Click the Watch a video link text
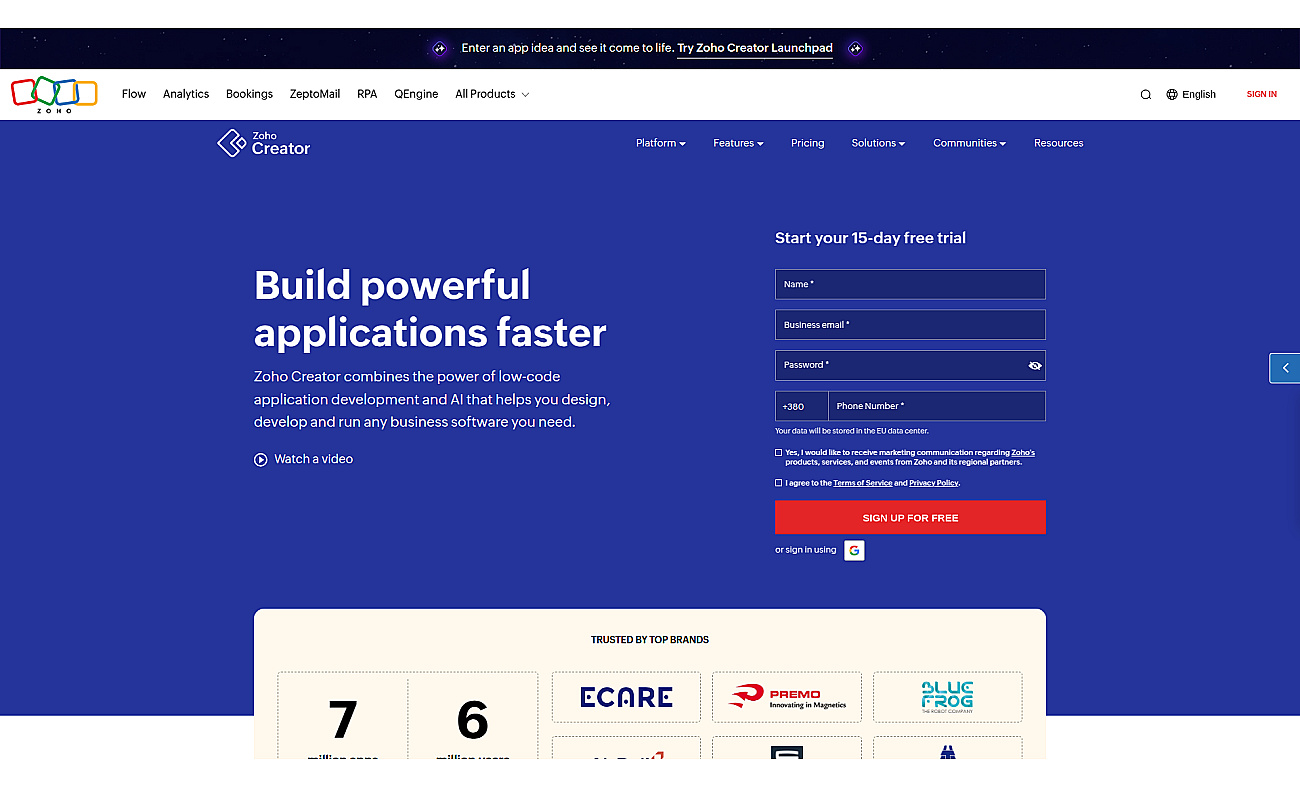 (314, 459)
